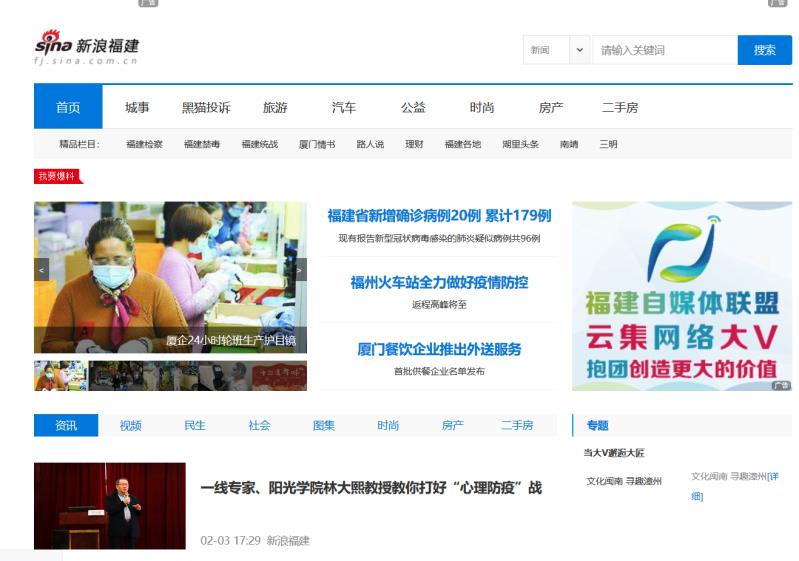Click the previous slide arrow on carousel
Screen dimensions: 799x561
click(x=41, y=269)
